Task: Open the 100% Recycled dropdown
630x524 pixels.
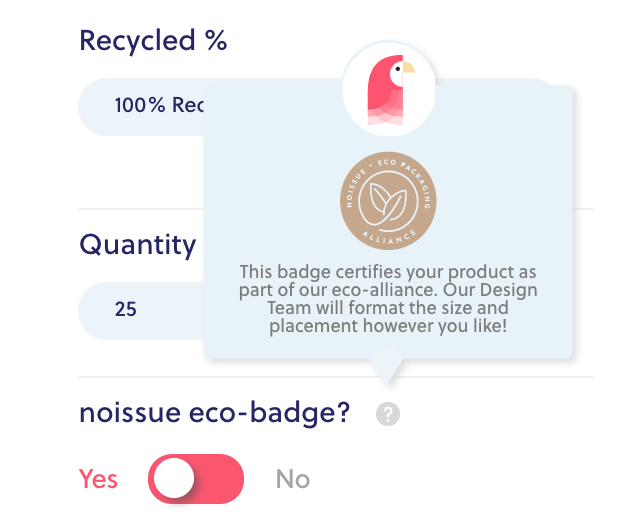Action: [141, 107]
